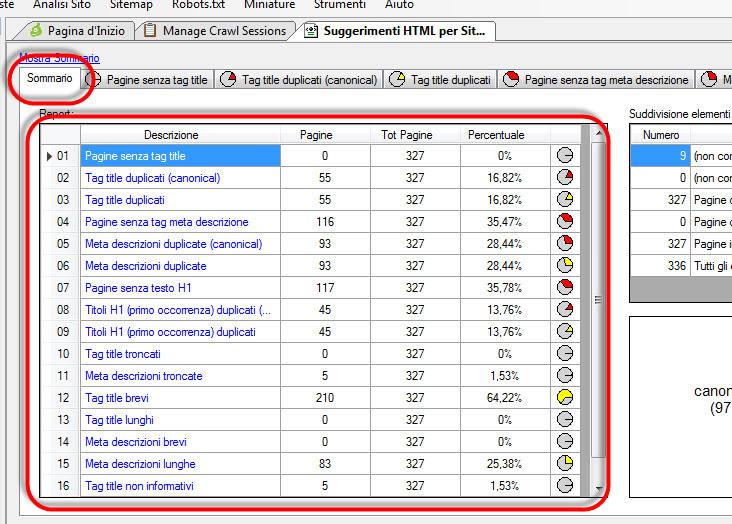The width and height of the screenshot is (732, 524).
Task: Click the 116 pages cell
Action: (x=325, y=222)
